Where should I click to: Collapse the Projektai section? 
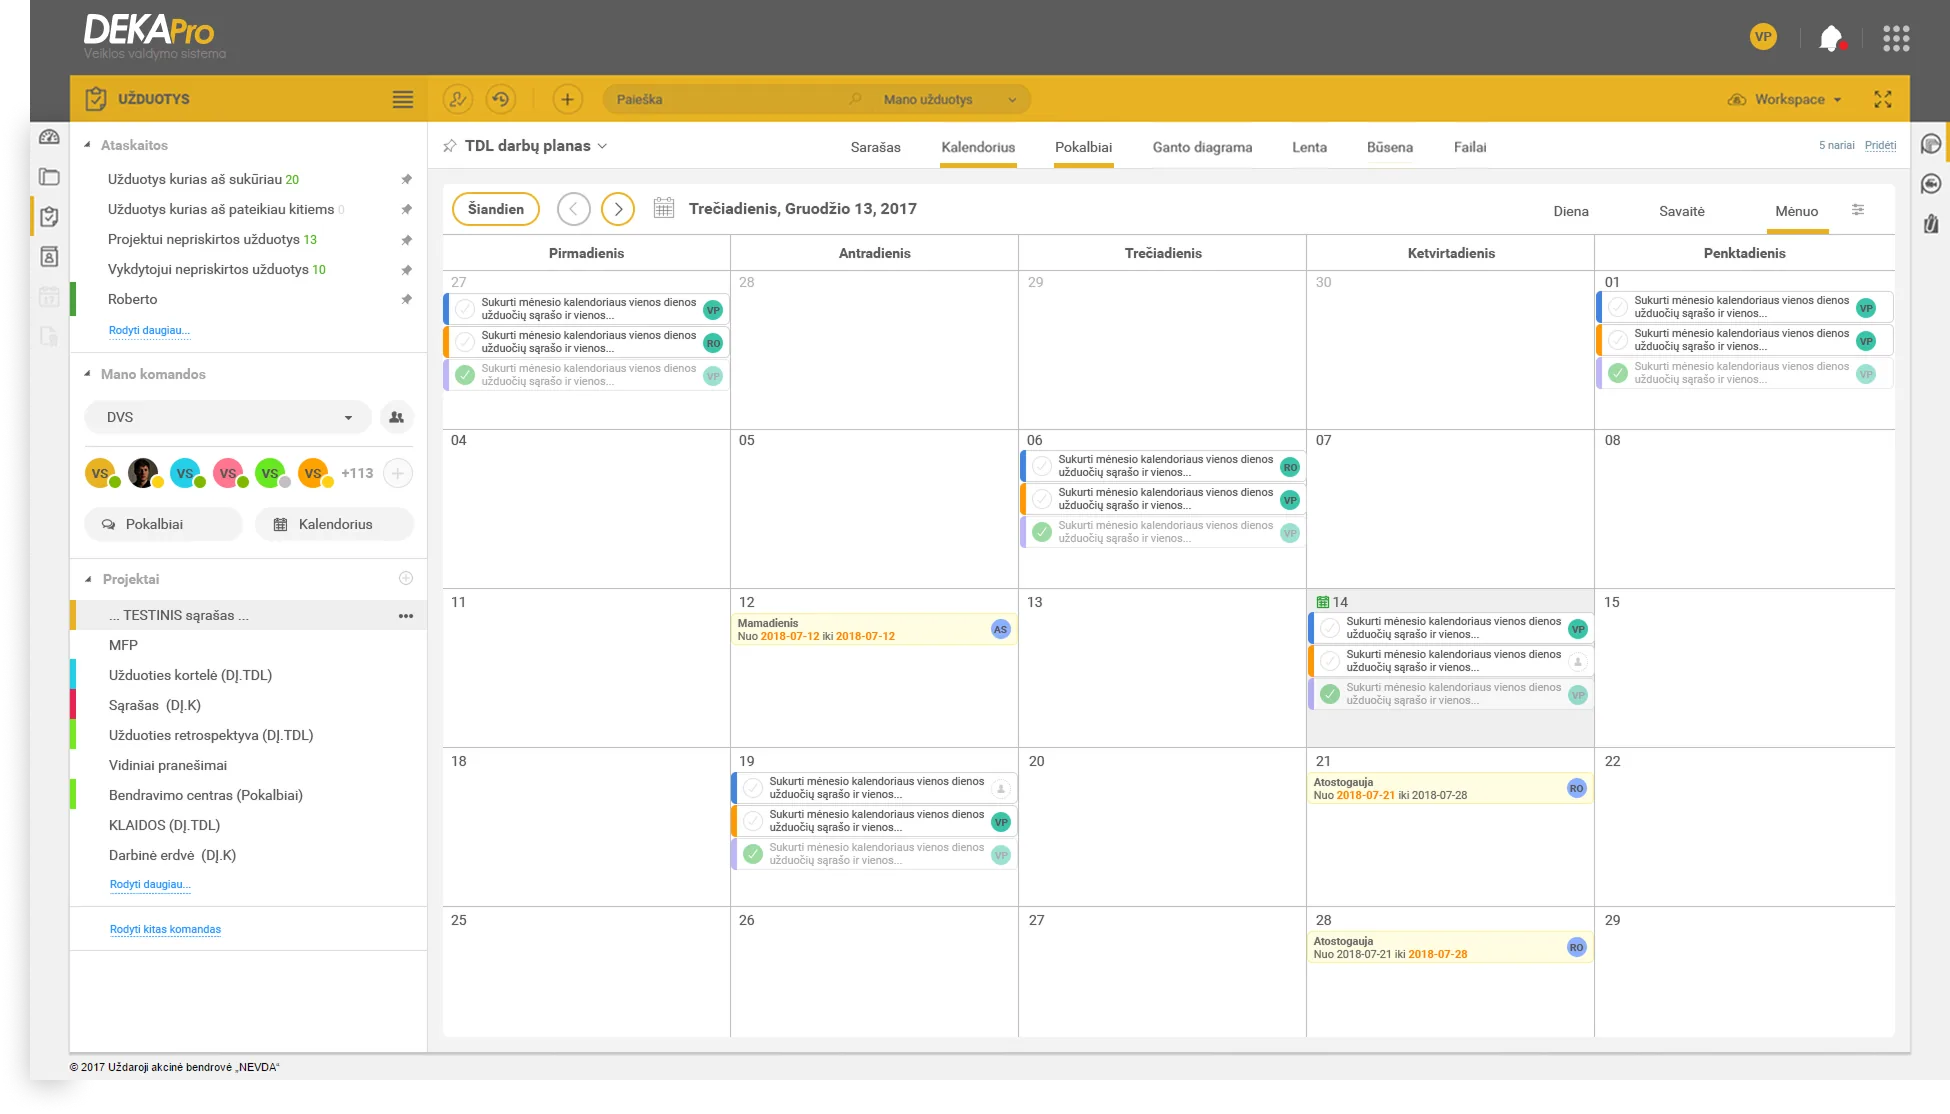click(88, 579)
